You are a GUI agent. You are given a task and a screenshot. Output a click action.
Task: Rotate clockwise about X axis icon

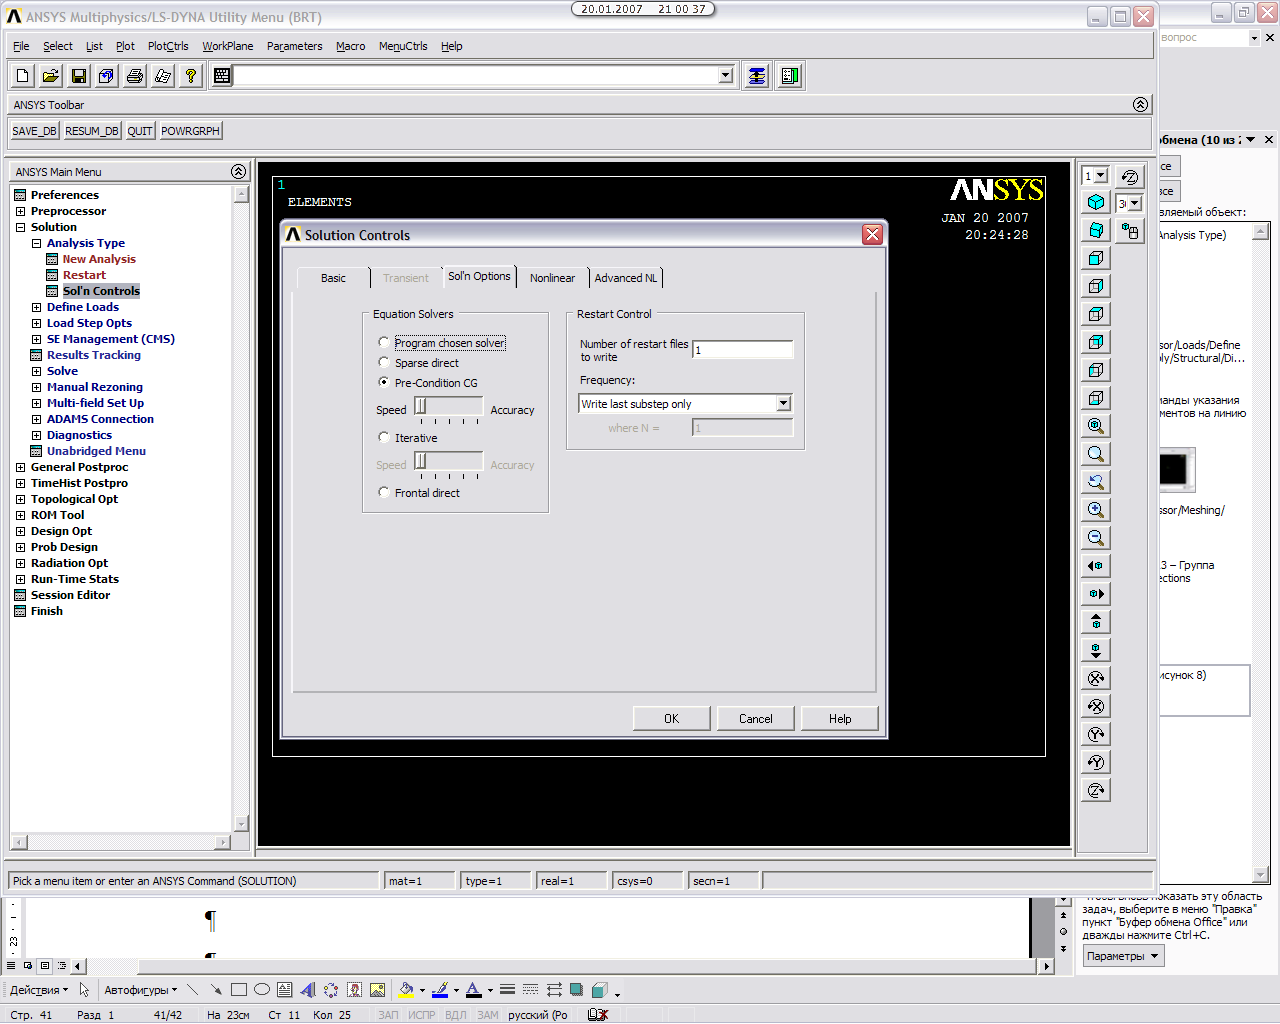click(1096, 678)
